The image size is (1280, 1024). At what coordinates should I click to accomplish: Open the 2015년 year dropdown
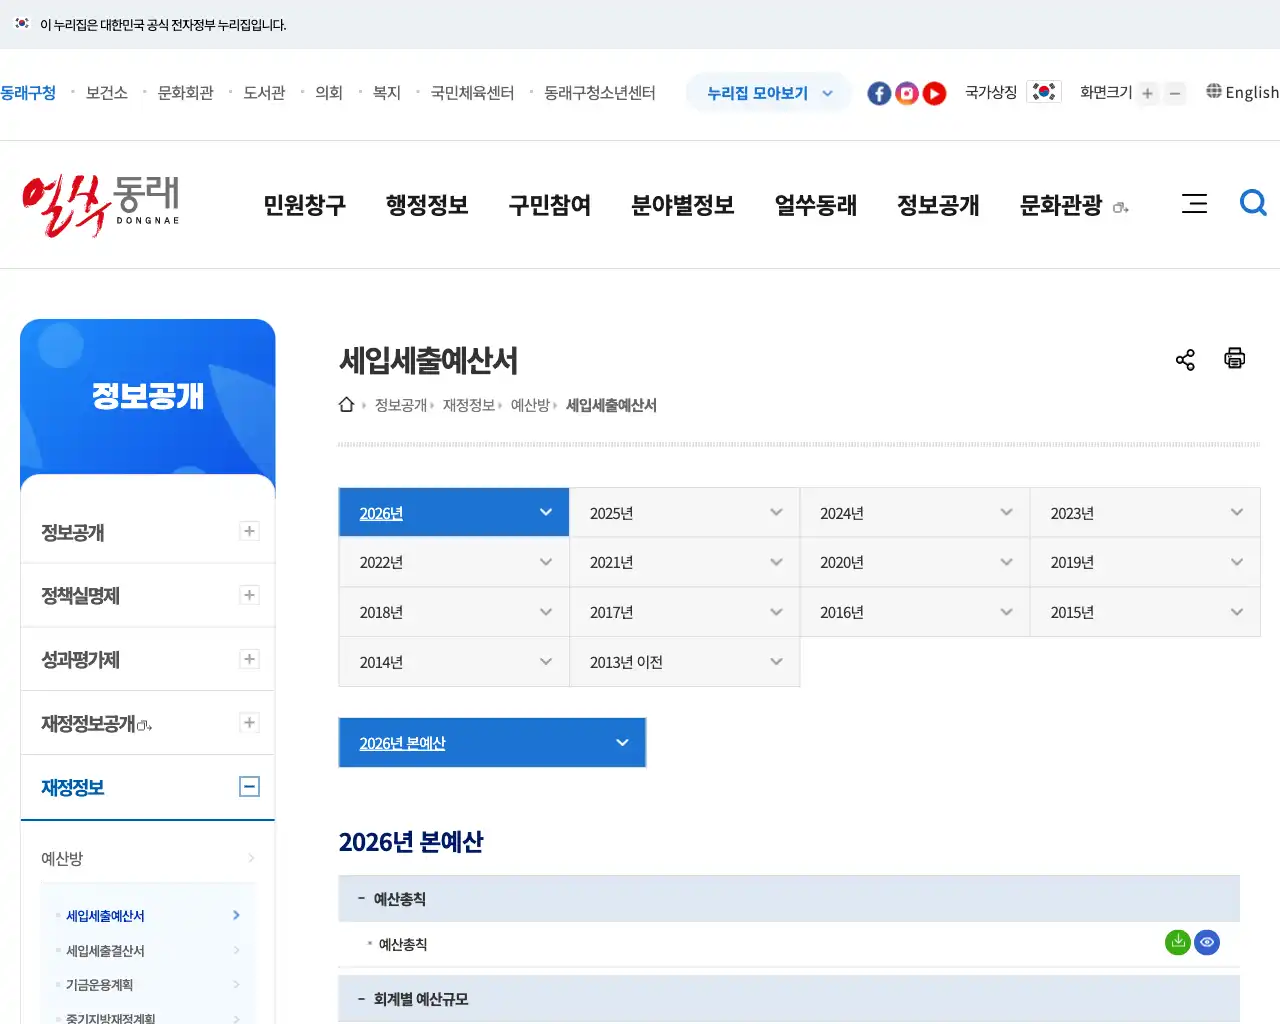pos(1145,612)
